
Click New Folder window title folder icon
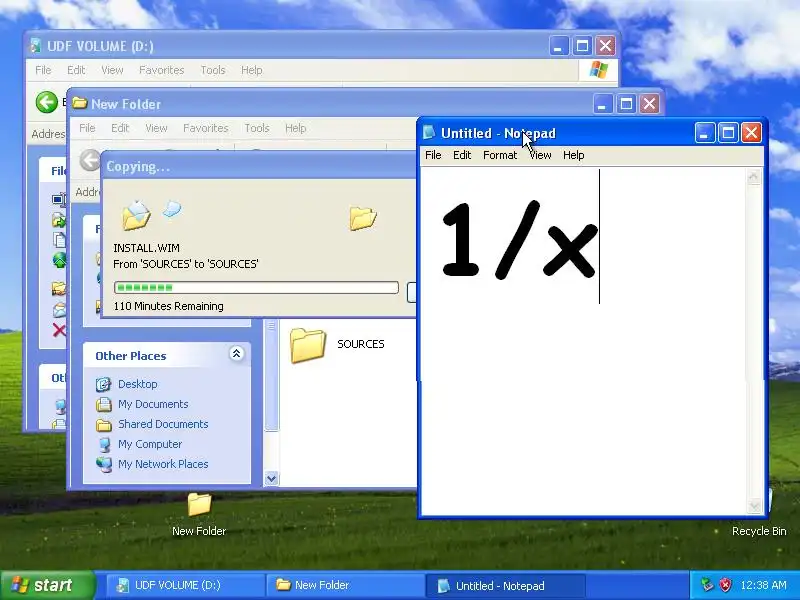(x=79, y=103)
